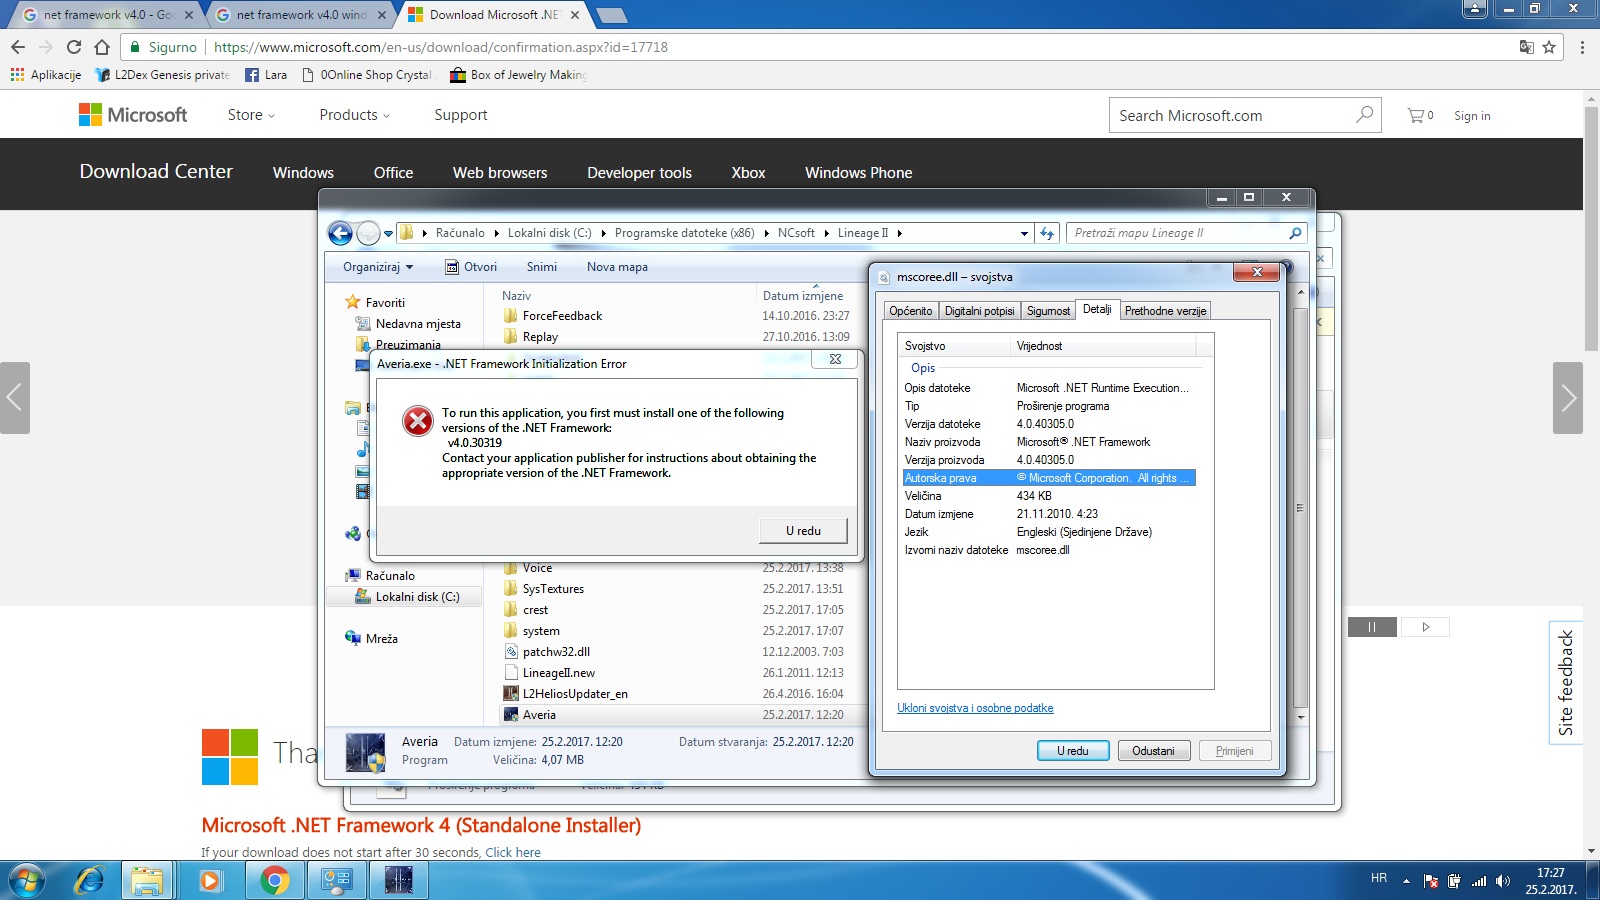
Task: Sort files by the Naziv column header
Action: [x=517, y=296]
